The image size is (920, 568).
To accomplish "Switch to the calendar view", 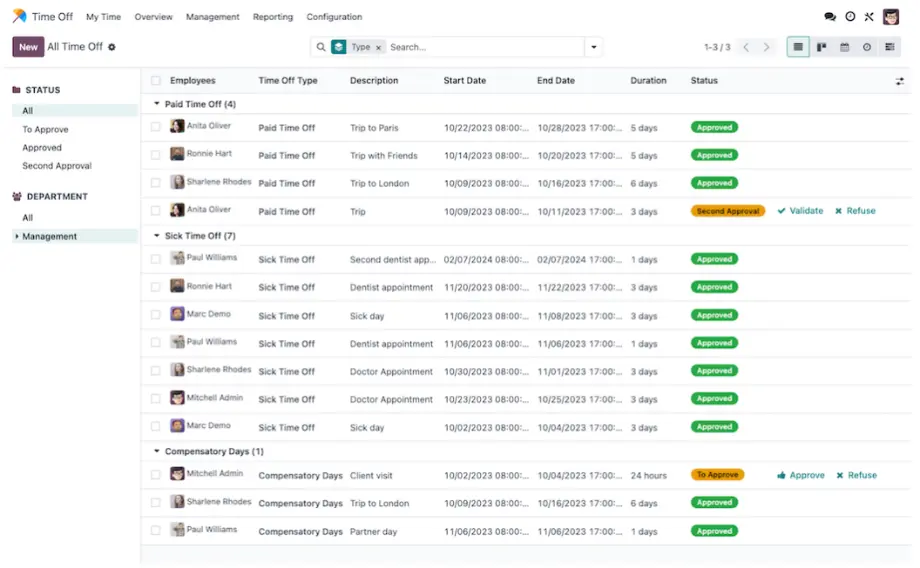I will click(x=844, y=47).
